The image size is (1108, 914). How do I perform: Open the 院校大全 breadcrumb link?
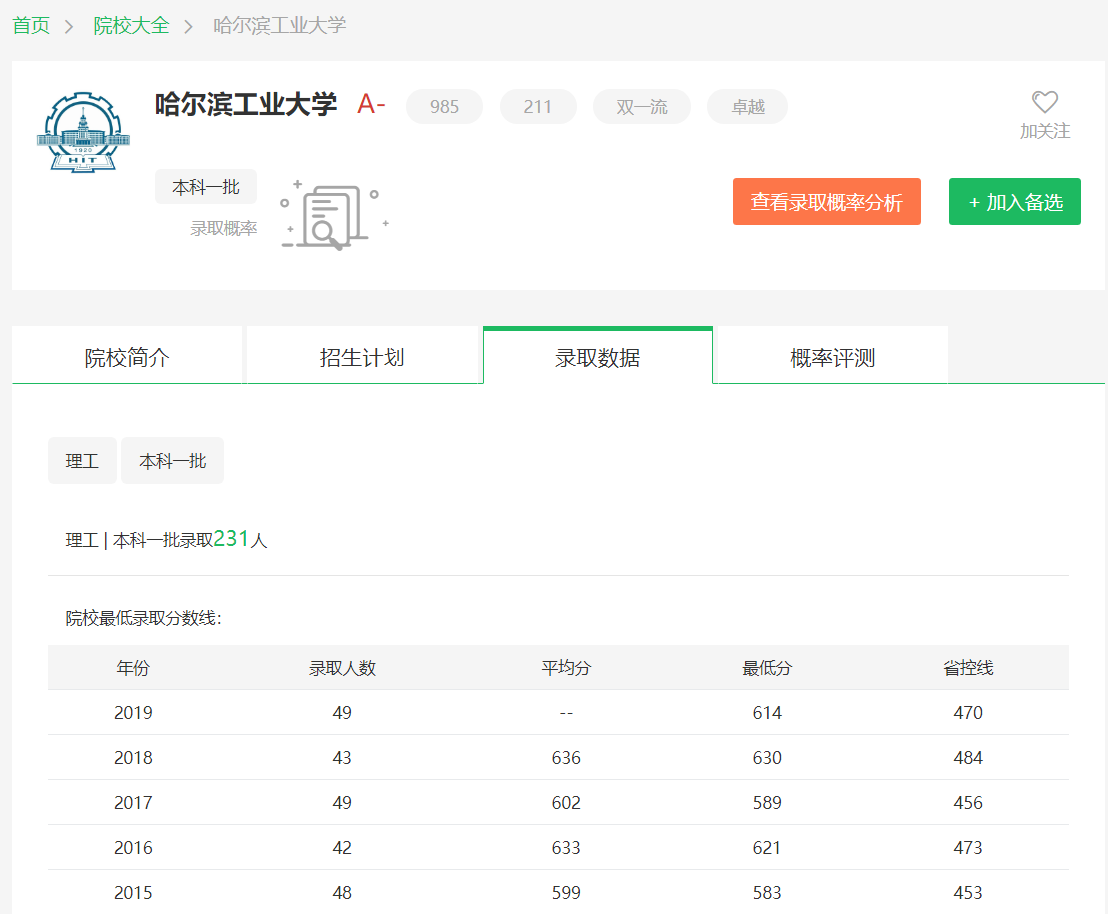point(131,26)
